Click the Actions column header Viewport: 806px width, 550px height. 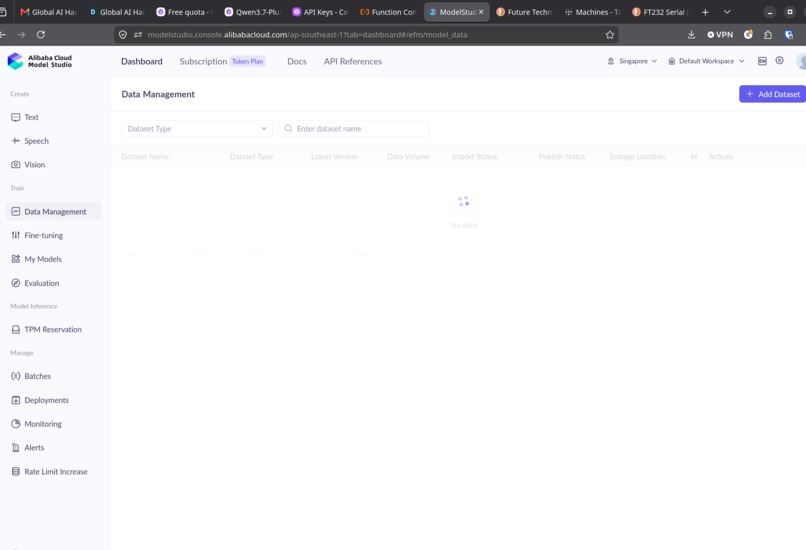(721, 156)
